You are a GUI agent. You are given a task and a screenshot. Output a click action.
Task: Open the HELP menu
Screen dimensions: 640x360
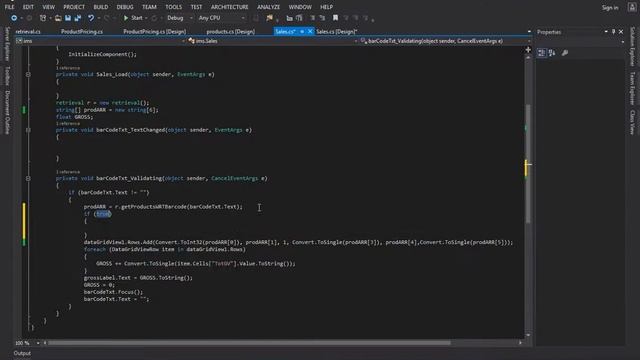point(326,7)
